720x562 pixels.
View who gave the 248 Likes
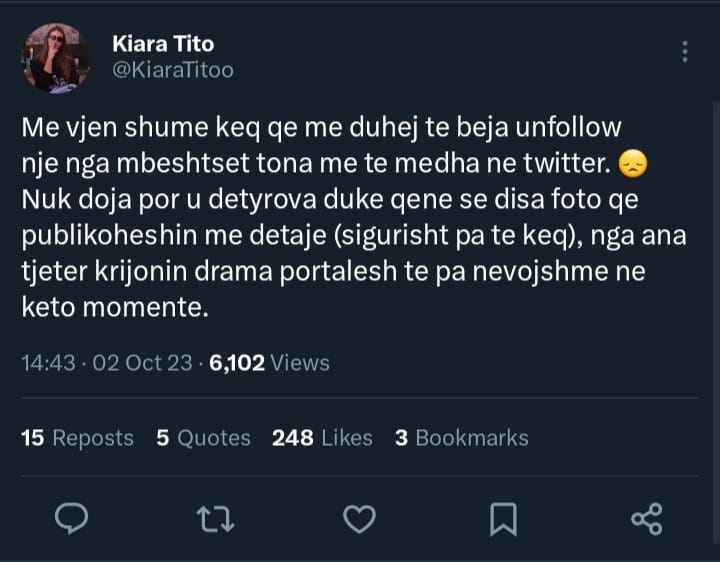(x=322, y=438)
